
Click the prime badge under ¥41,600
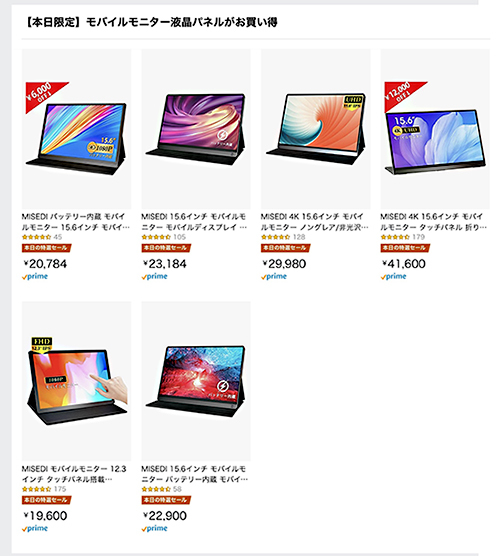pos(393,277)
